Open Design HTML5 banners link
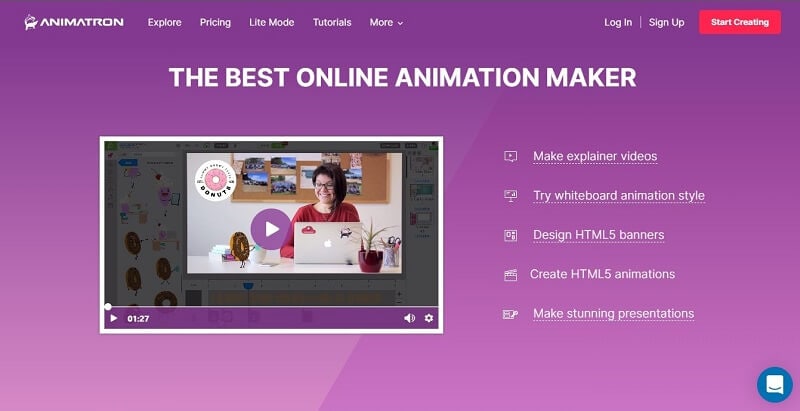This screenshot has width=800, height=411. point(598,235)
